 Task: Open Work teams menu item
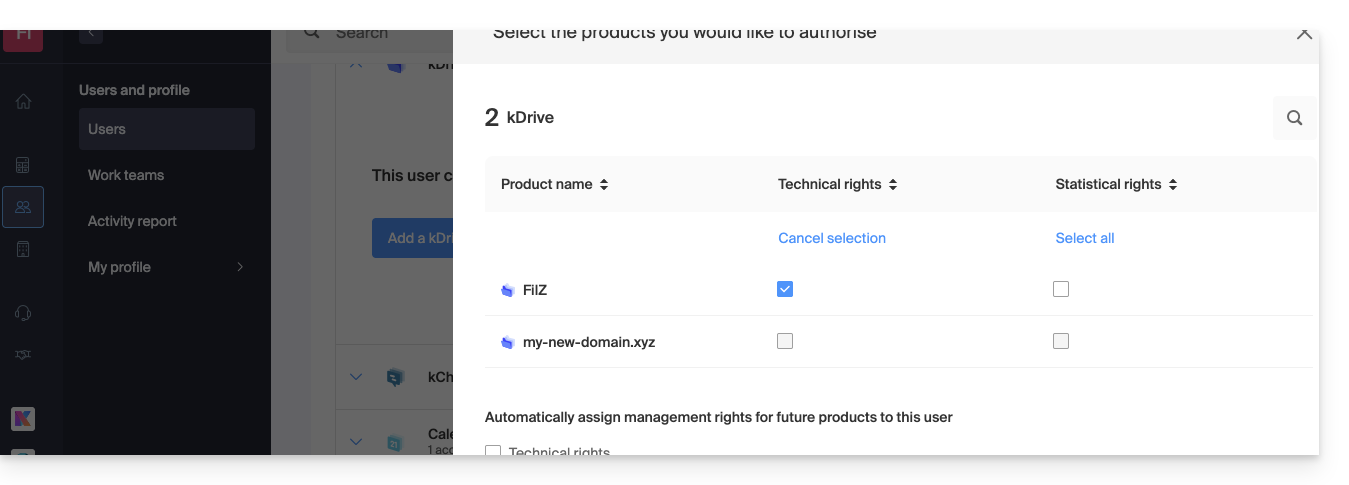[126, 175]
